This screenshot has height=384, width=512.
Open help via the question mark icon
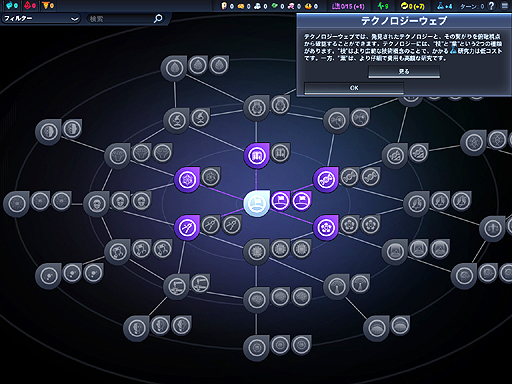point(491,6)
